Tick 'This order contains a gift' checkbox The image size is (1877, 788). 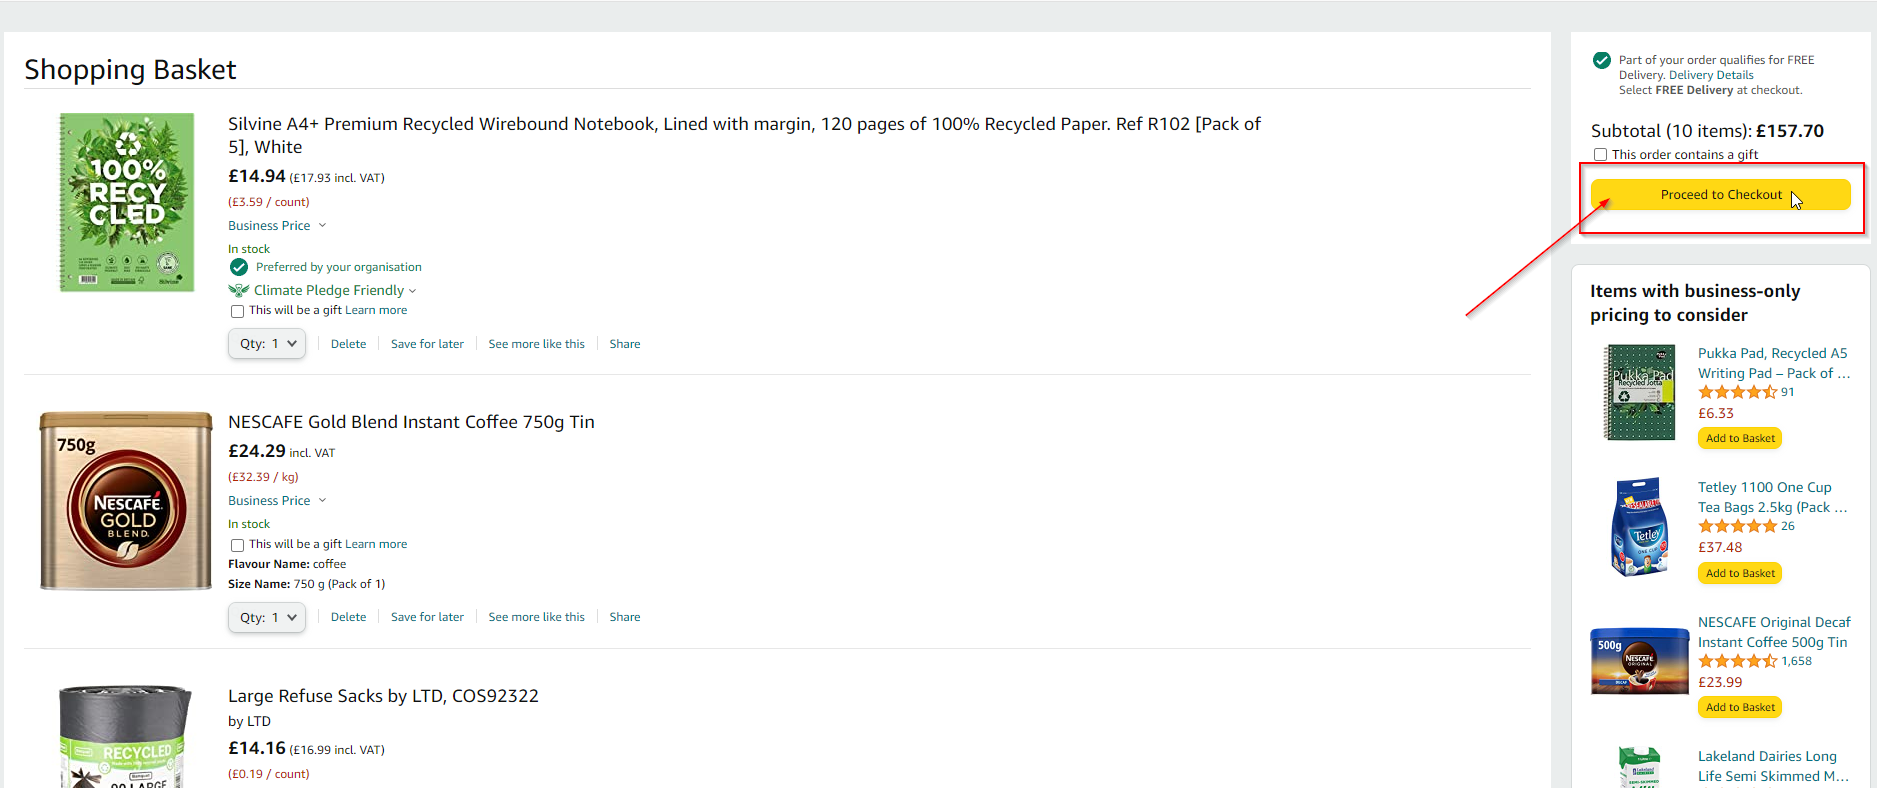[x=1600, y=155]
